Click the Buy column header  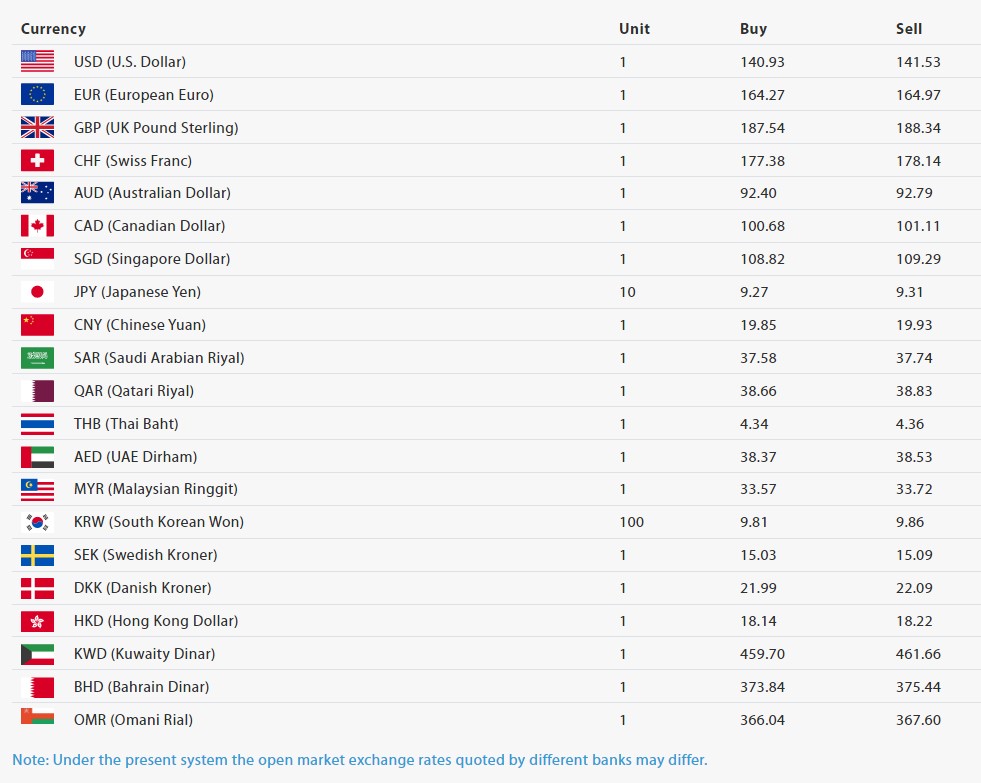(753, 29)
